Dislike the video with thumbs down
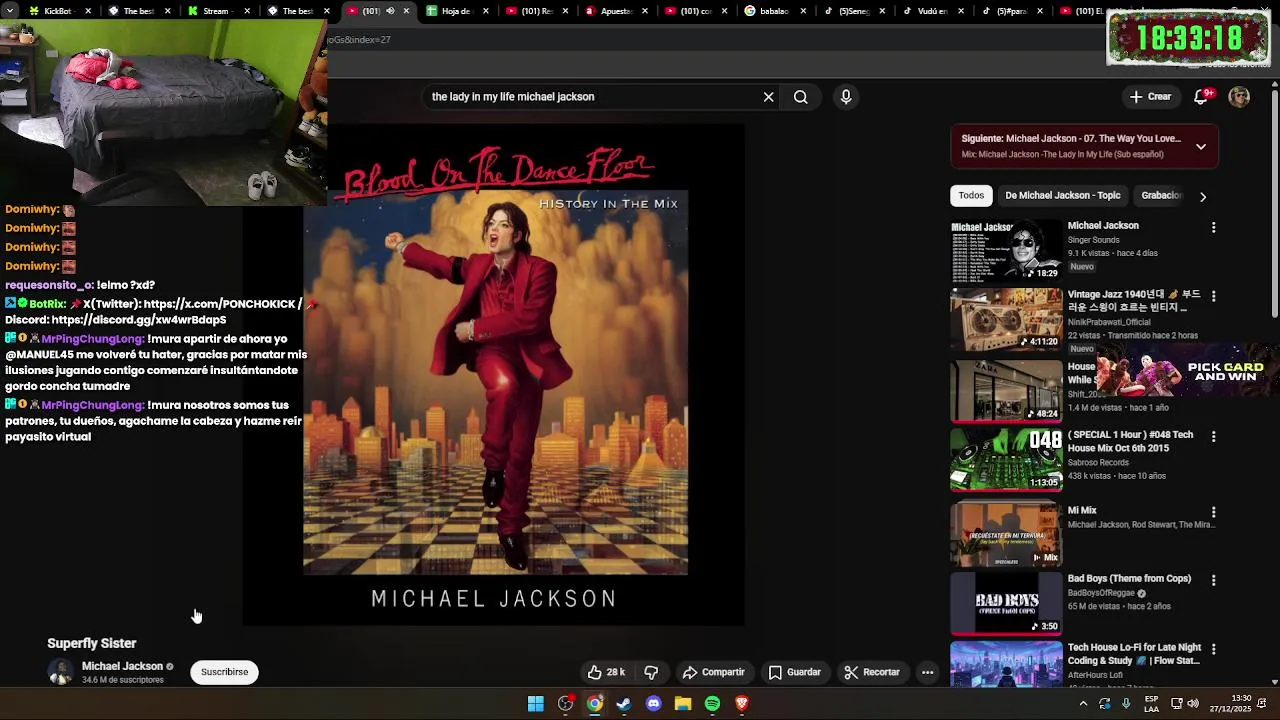The height and width of the screenshot is (720, 1280). tap(651, 672)
